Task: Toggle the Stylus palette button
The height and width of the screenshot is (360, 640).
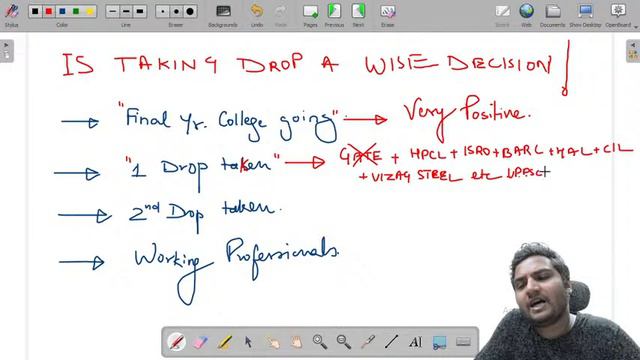Action: (x=11, y=15)
